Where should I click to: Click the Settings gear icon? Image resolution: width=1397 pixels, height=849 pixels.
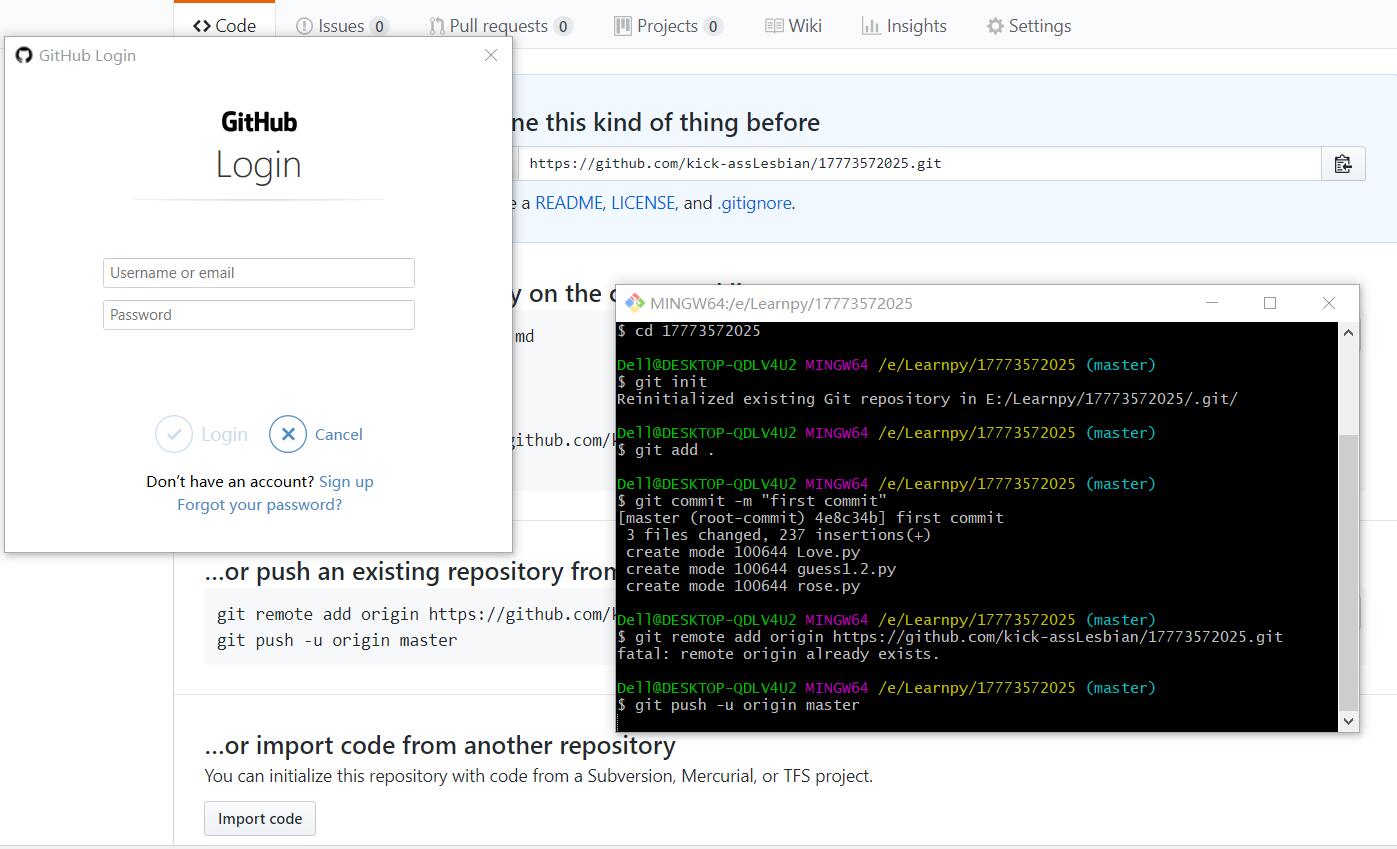[x=994, y=26]
